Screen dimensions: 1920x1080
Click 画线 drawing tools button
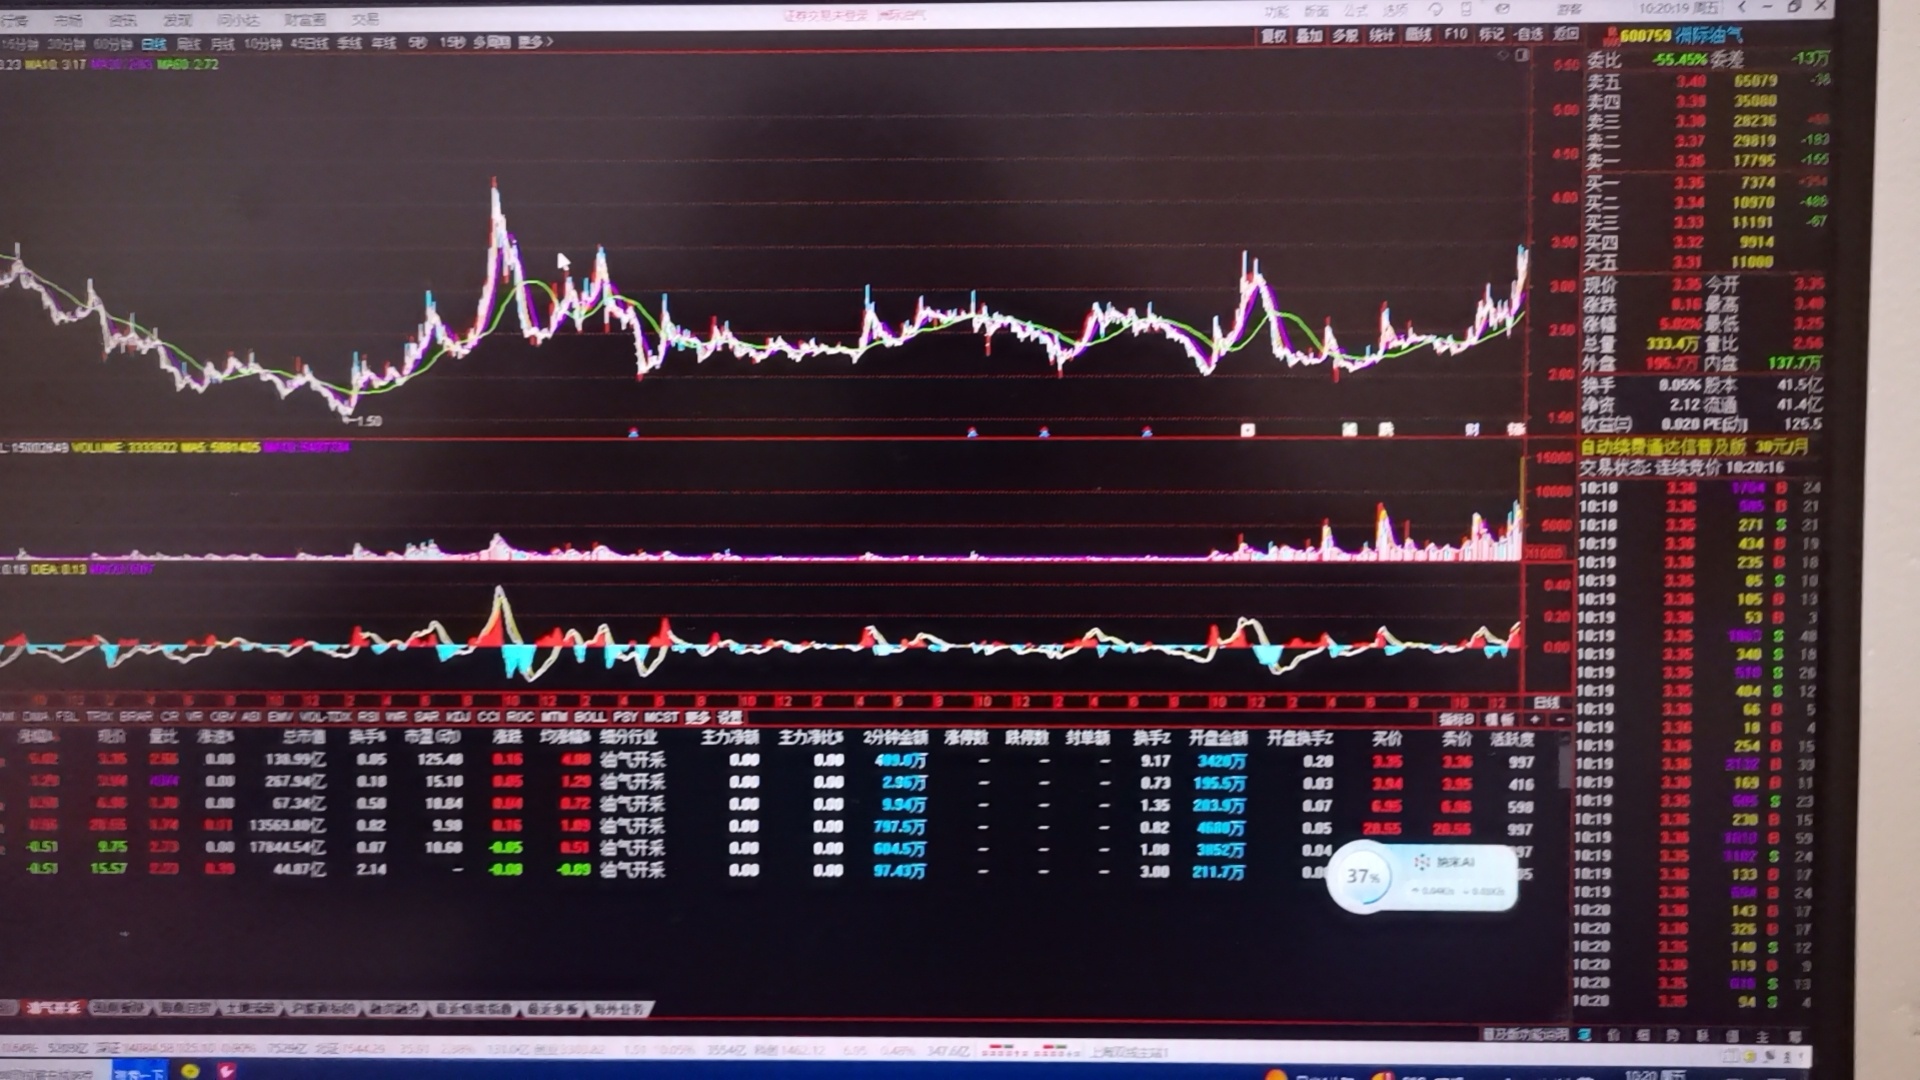coord(1418,35)
